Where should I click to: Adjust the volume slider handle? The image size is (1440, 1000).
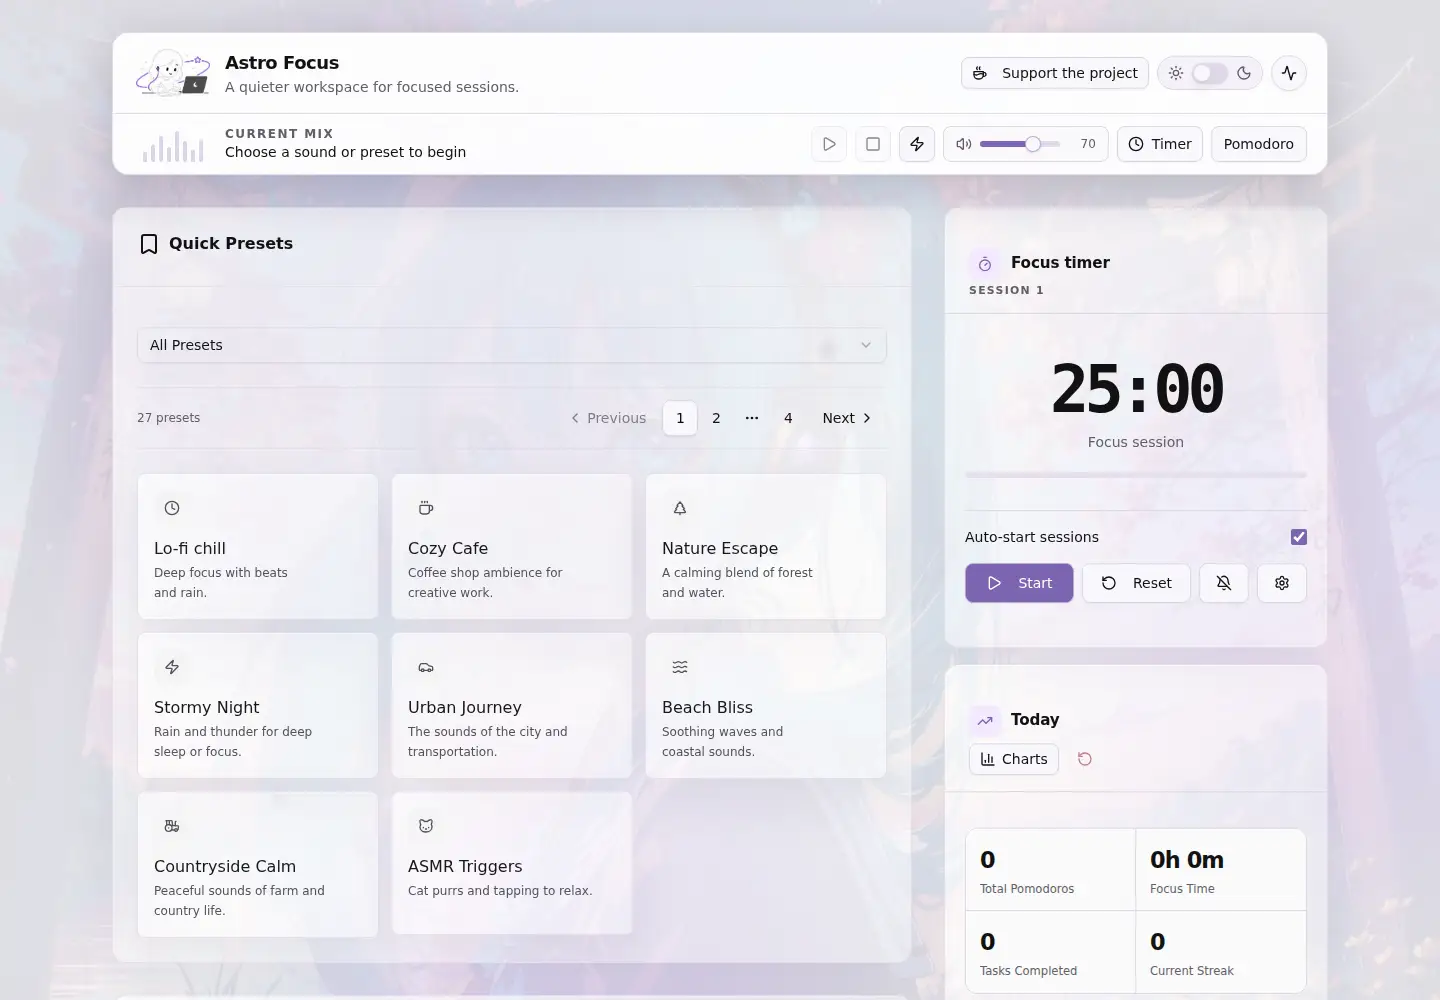pyautogui.click(x=1033, y=144)
